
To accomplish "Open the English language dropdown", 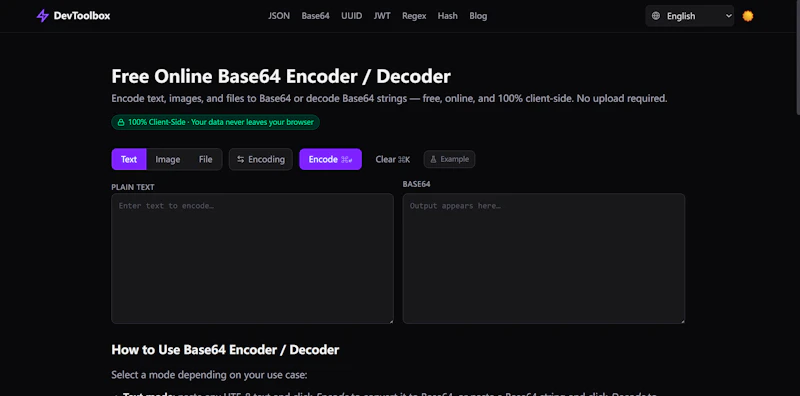I will (689, 16).
